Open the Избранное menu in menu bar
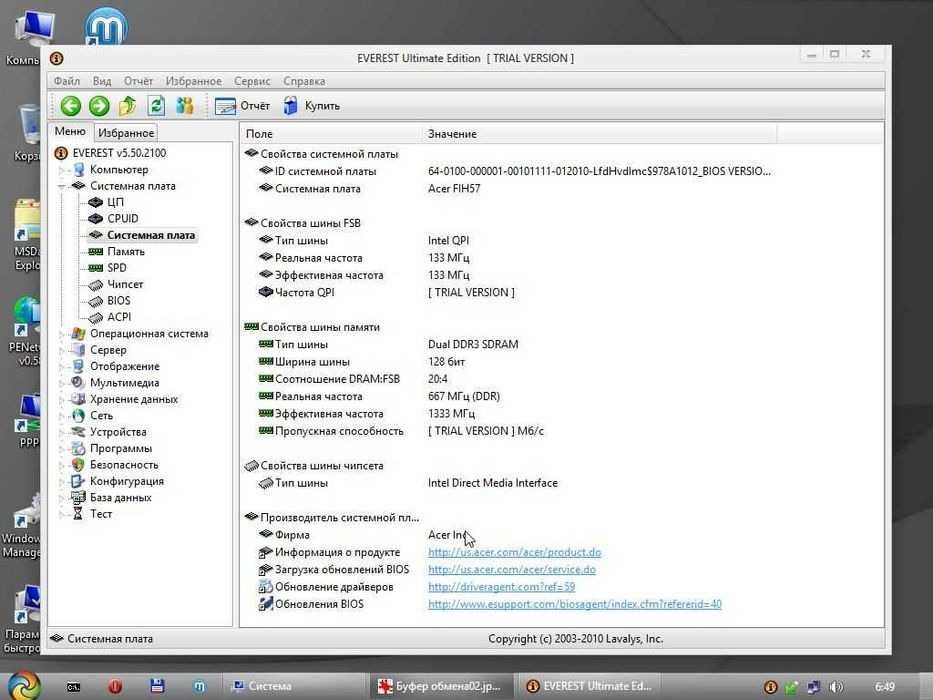 point(193,81)
